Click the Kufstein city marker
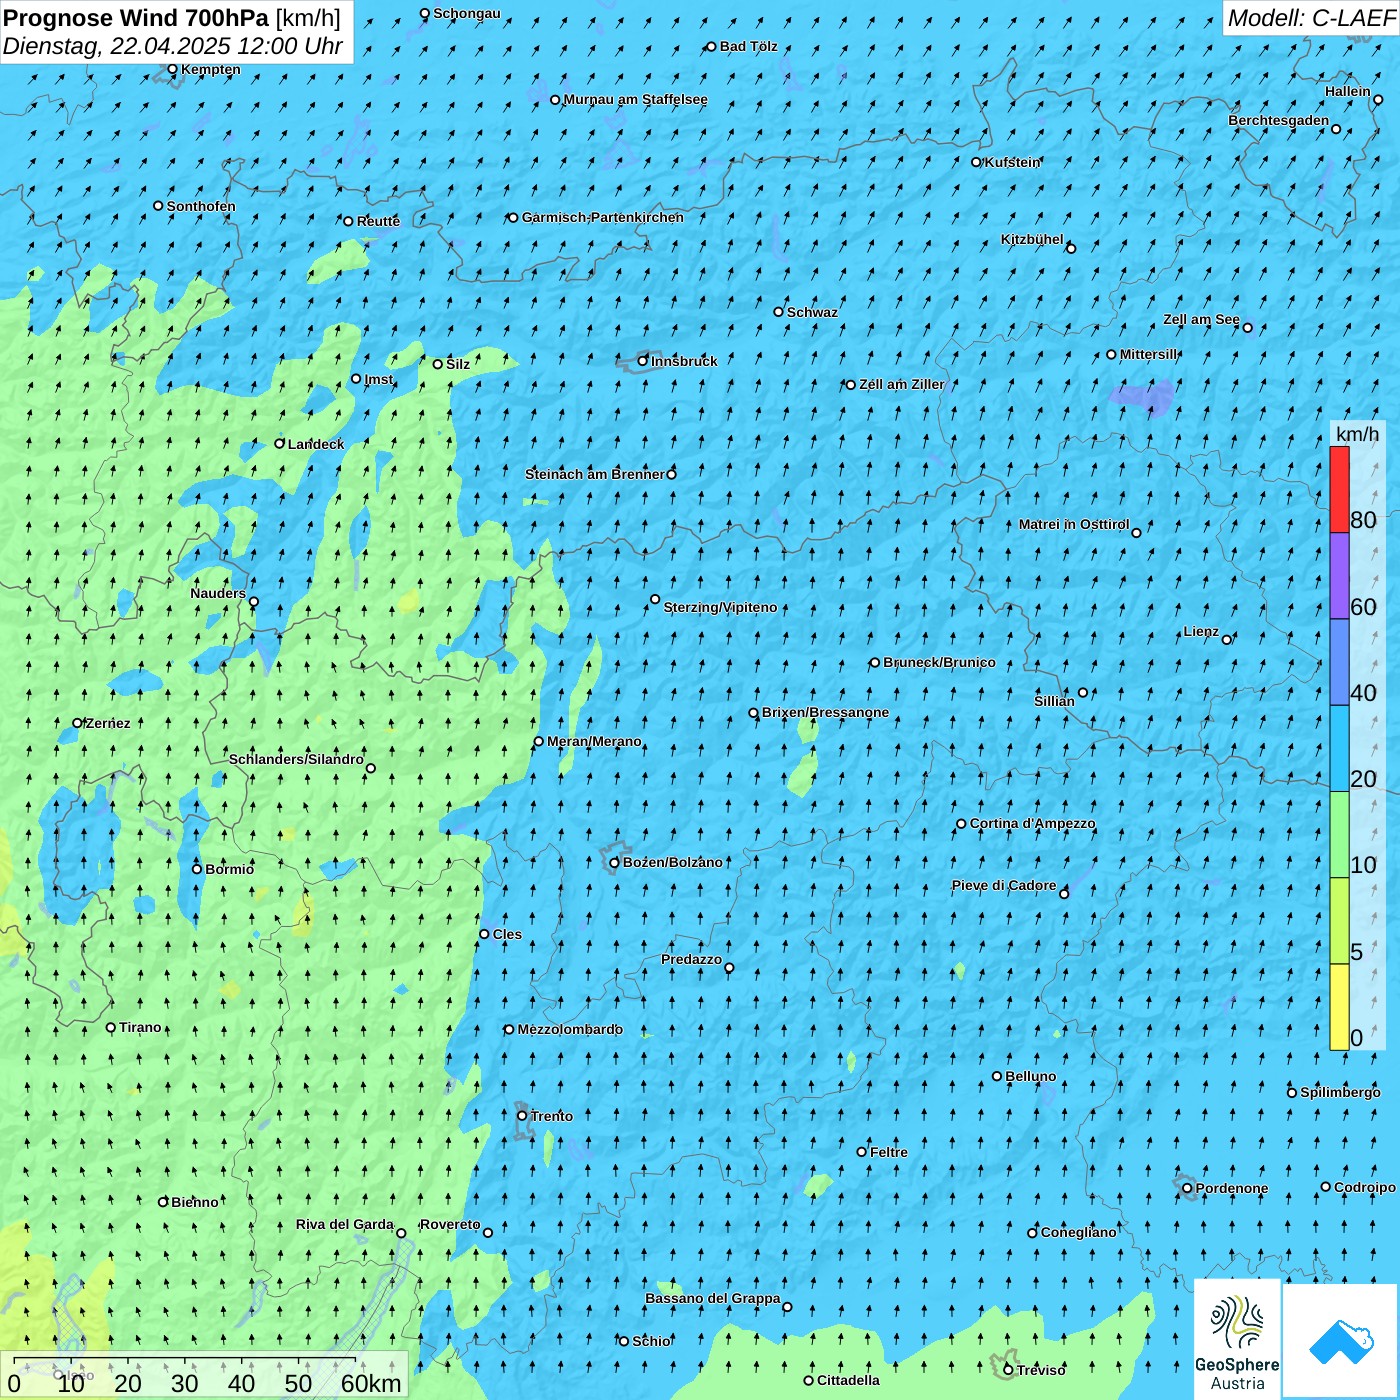 click(977, 162)
